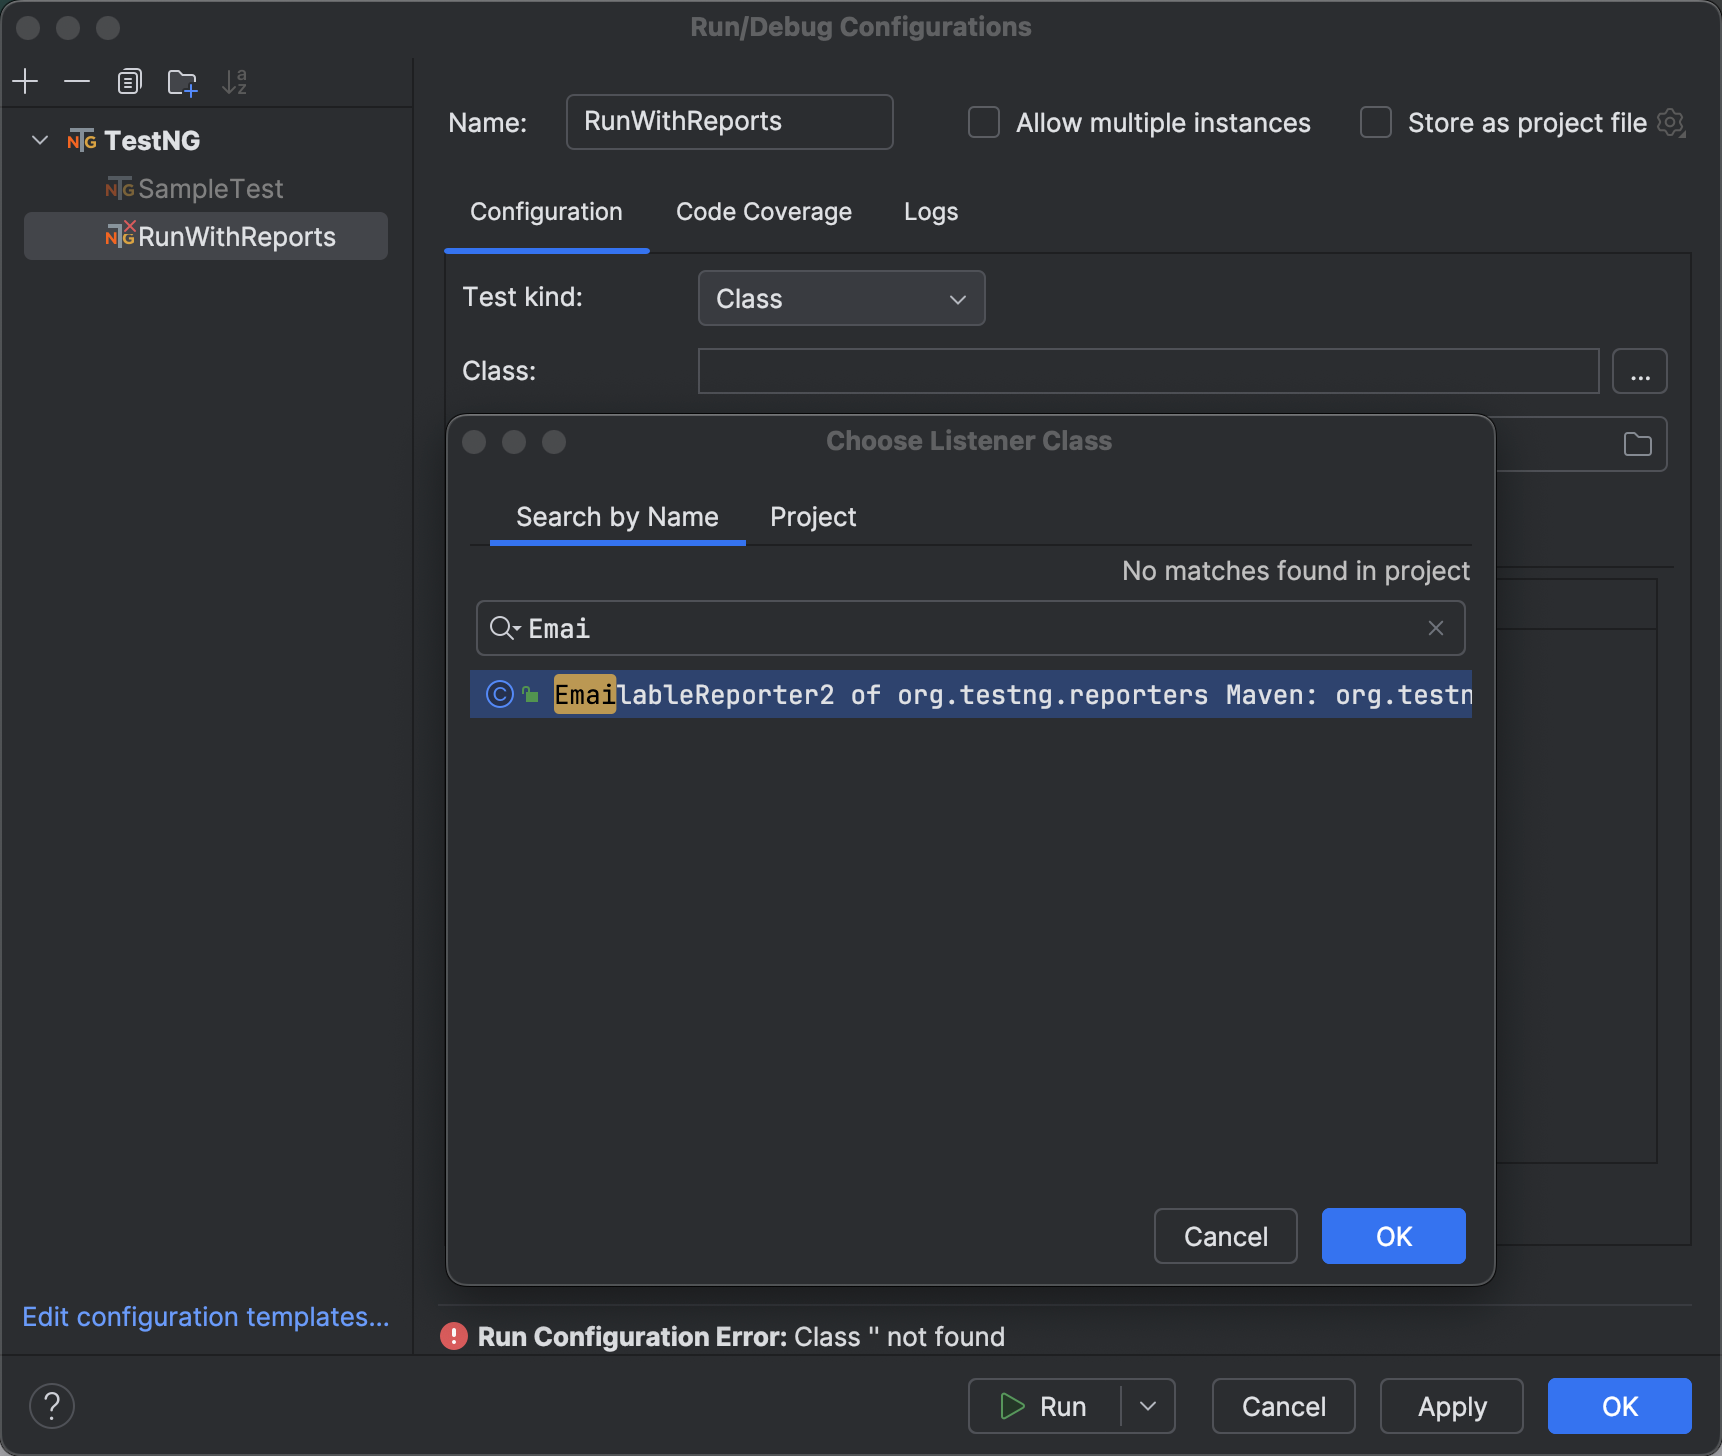The image size is (1722, 1456).
Task: Sort configurations alphabetically
Action: (x=235, y=81)
